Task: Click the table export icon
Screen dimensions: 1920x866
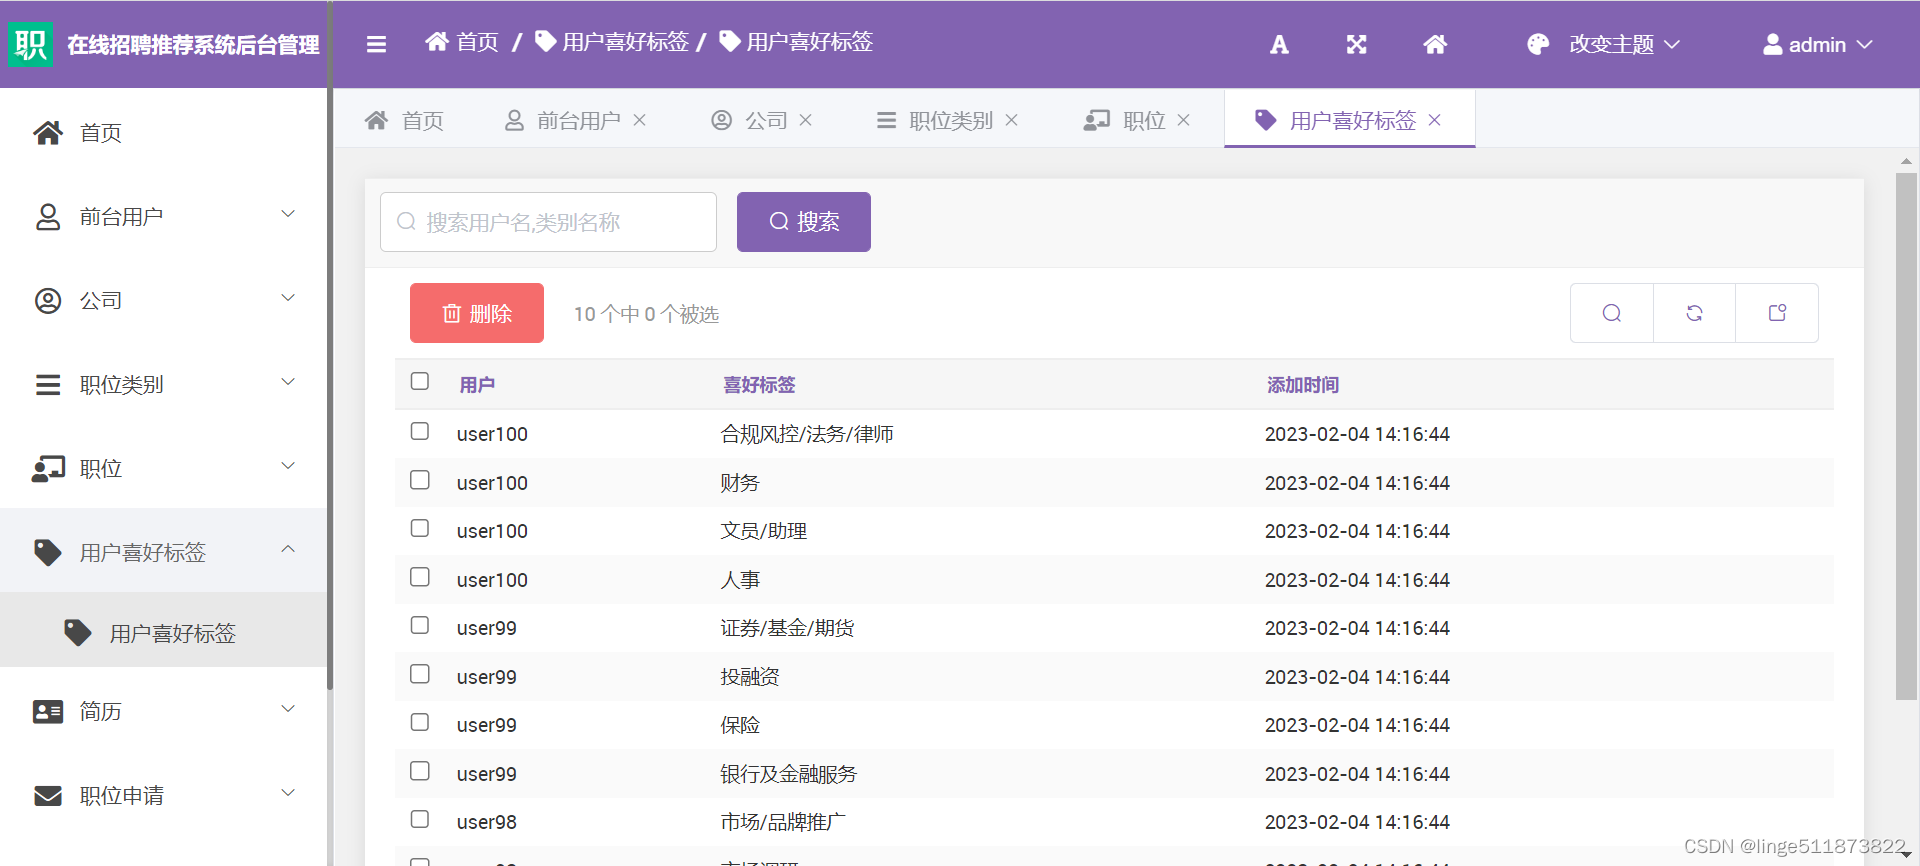Action: tap(1777, 313)
